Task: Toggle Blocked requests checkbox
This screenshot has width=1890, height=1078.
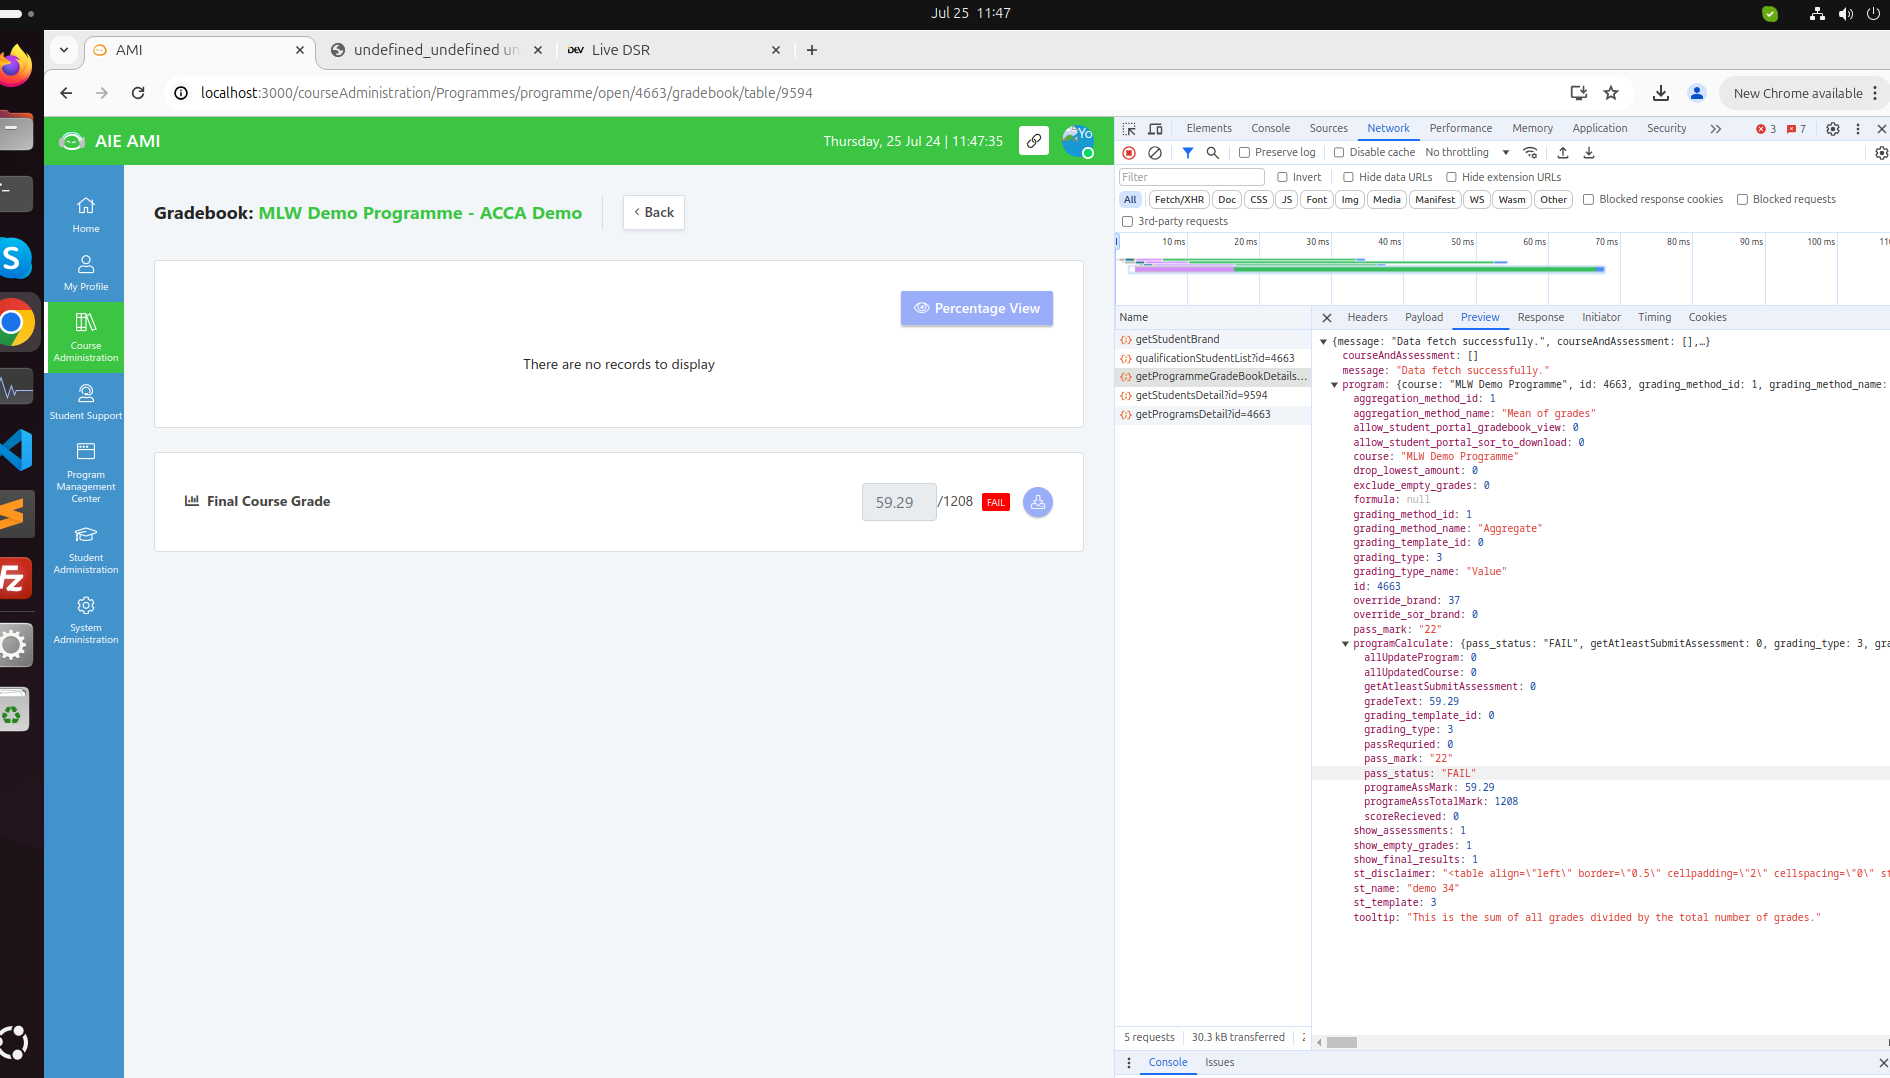Action: pyautogui.click(x=1742, y=200)
